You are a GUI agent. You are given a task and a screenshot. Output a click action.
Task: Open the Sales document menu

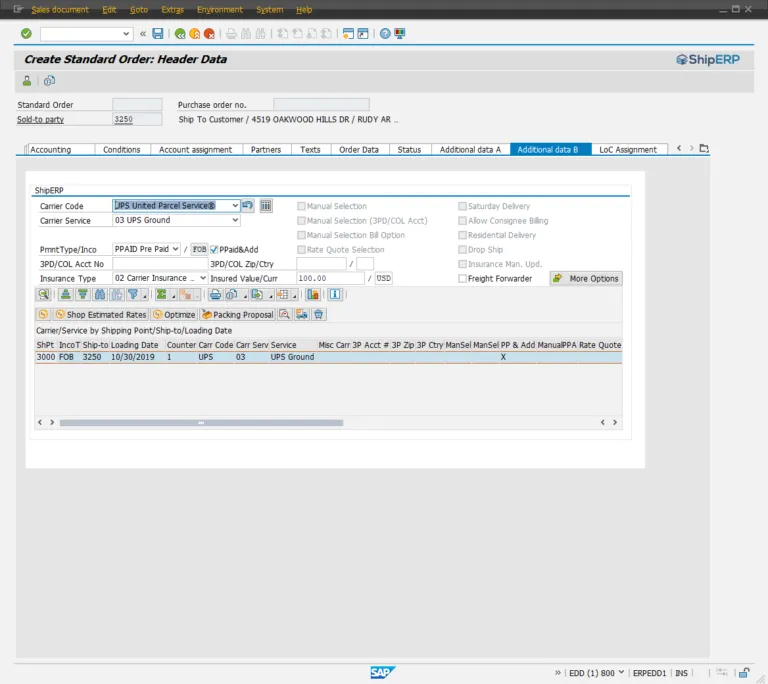(60, 9)
